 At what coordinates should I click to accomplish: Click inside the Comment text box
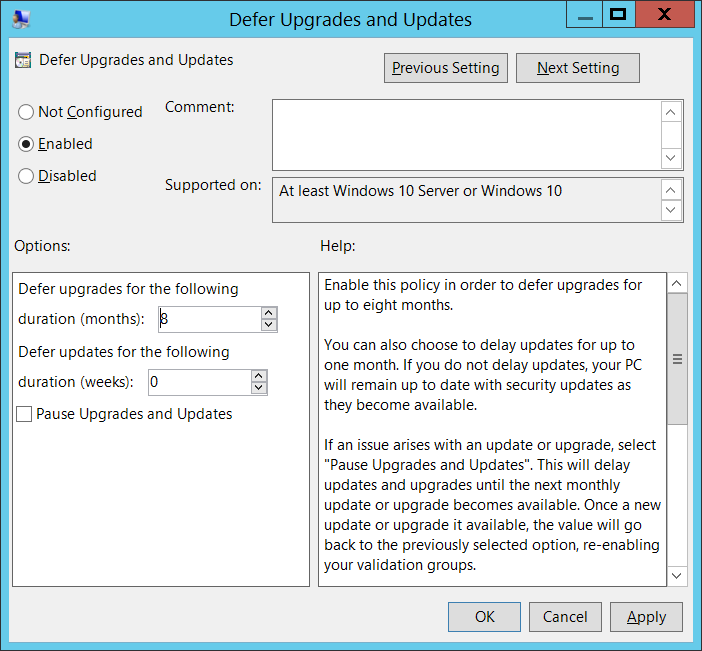[x=466, y=134]
